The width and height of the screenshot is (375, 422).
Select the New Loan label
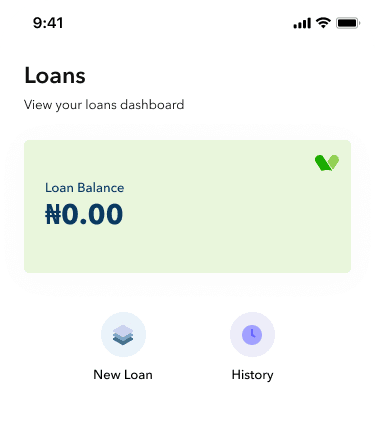pos(123,375)
